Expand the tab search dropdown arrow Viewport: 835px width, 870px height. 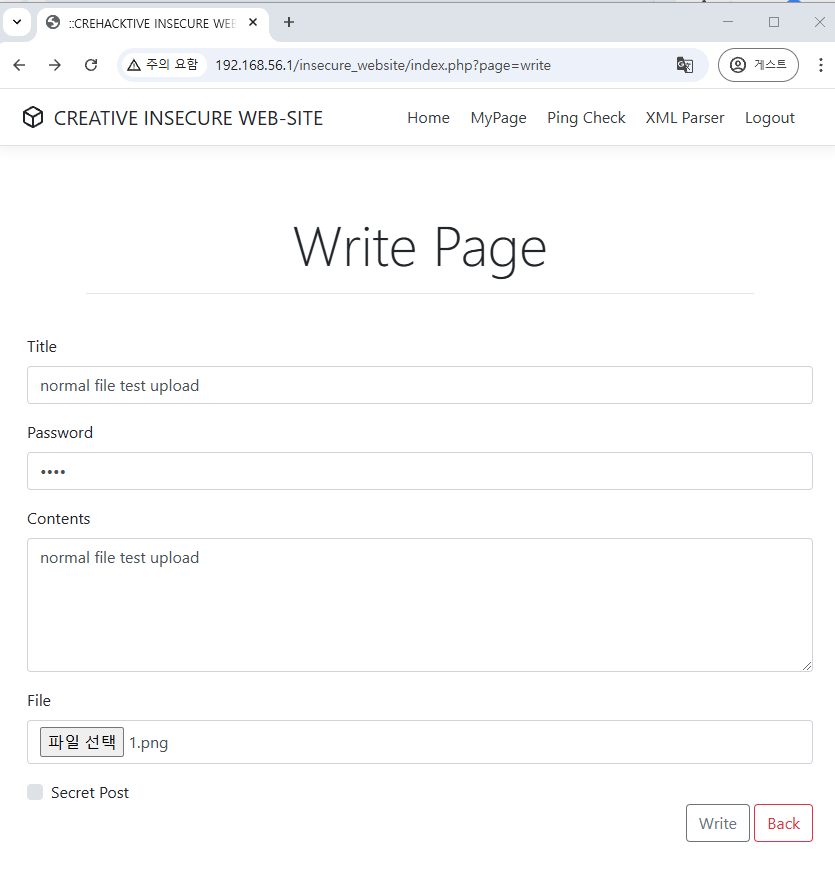tap(17, 22)
